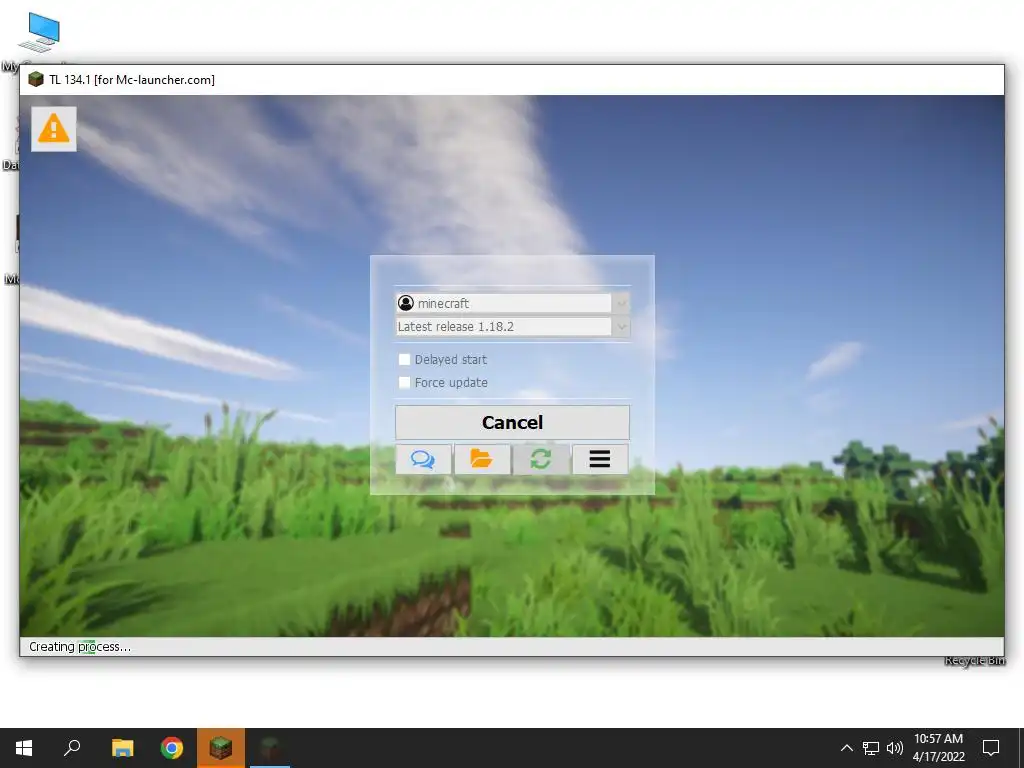Click the account avatar icon beside minecraft
Screen dimensions: 1024x768
click(406, 303)
